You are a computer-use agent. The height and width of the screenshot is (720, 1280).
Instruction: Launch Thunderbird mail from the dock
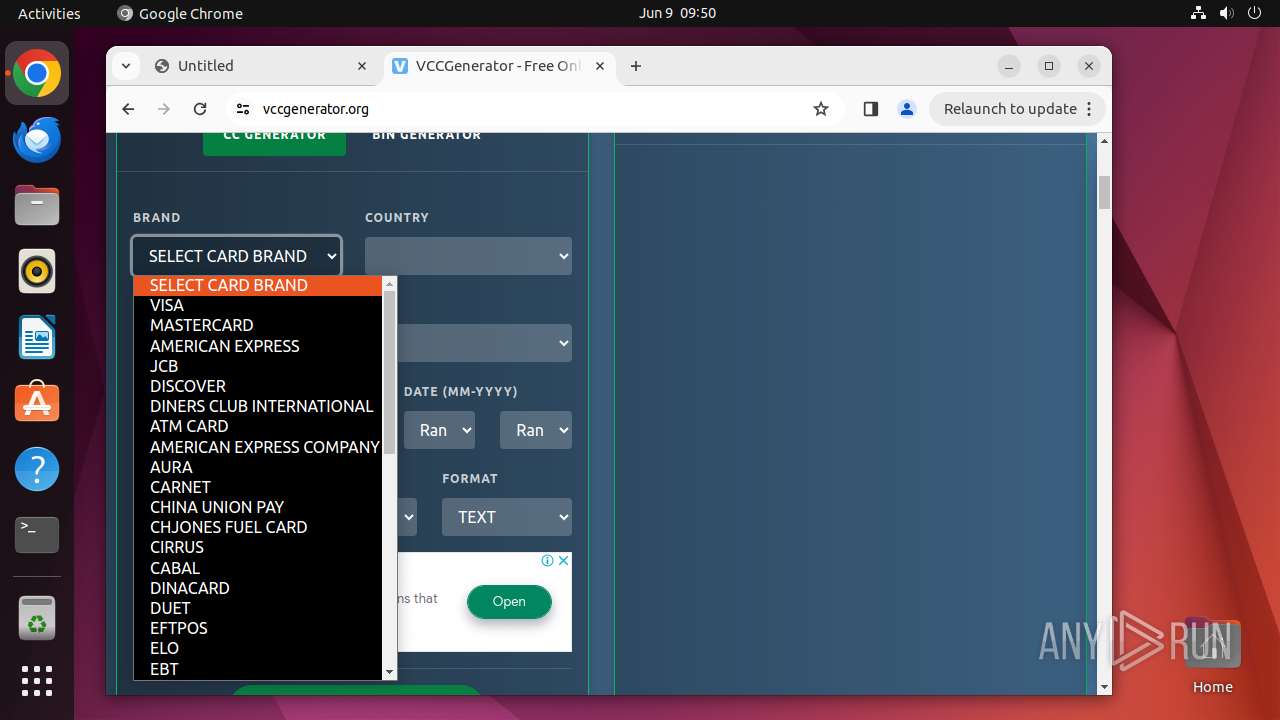click(x=37, y=140)
